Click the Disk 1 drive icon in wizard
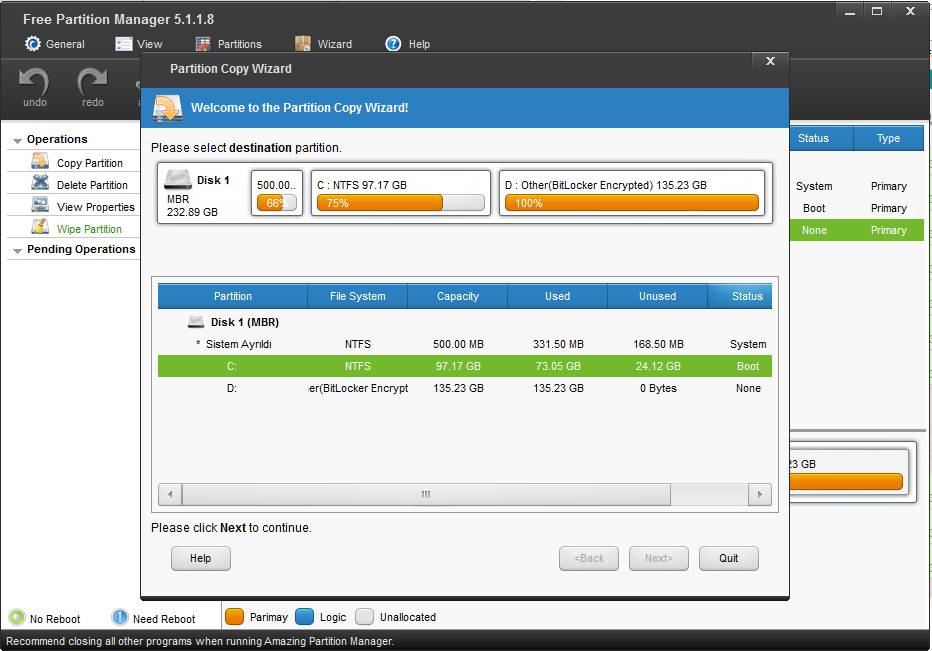 click(x=178, y=180)
